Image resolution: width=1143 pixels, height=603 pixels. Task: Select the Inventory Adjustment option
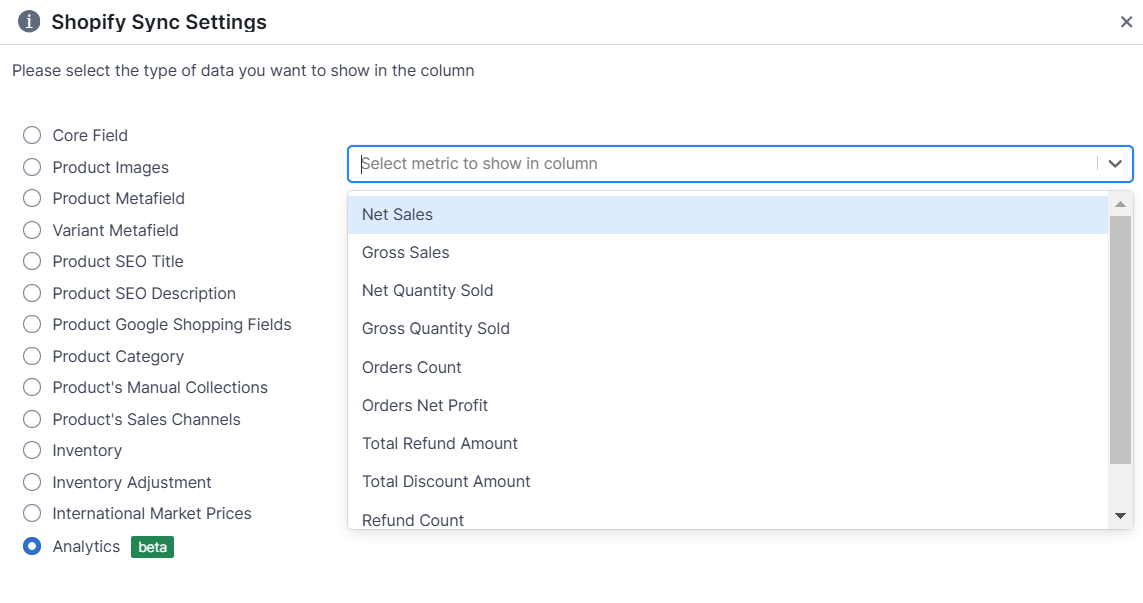tap(31, 482)
